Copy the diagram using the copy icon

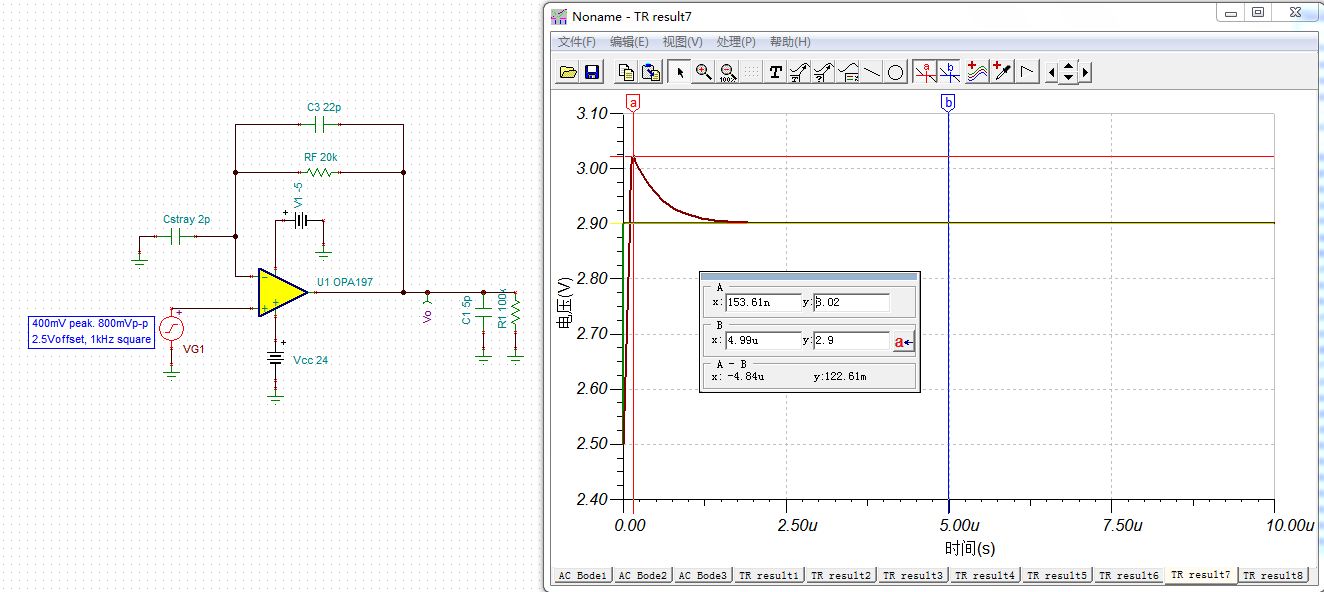(x=626, y=72)
